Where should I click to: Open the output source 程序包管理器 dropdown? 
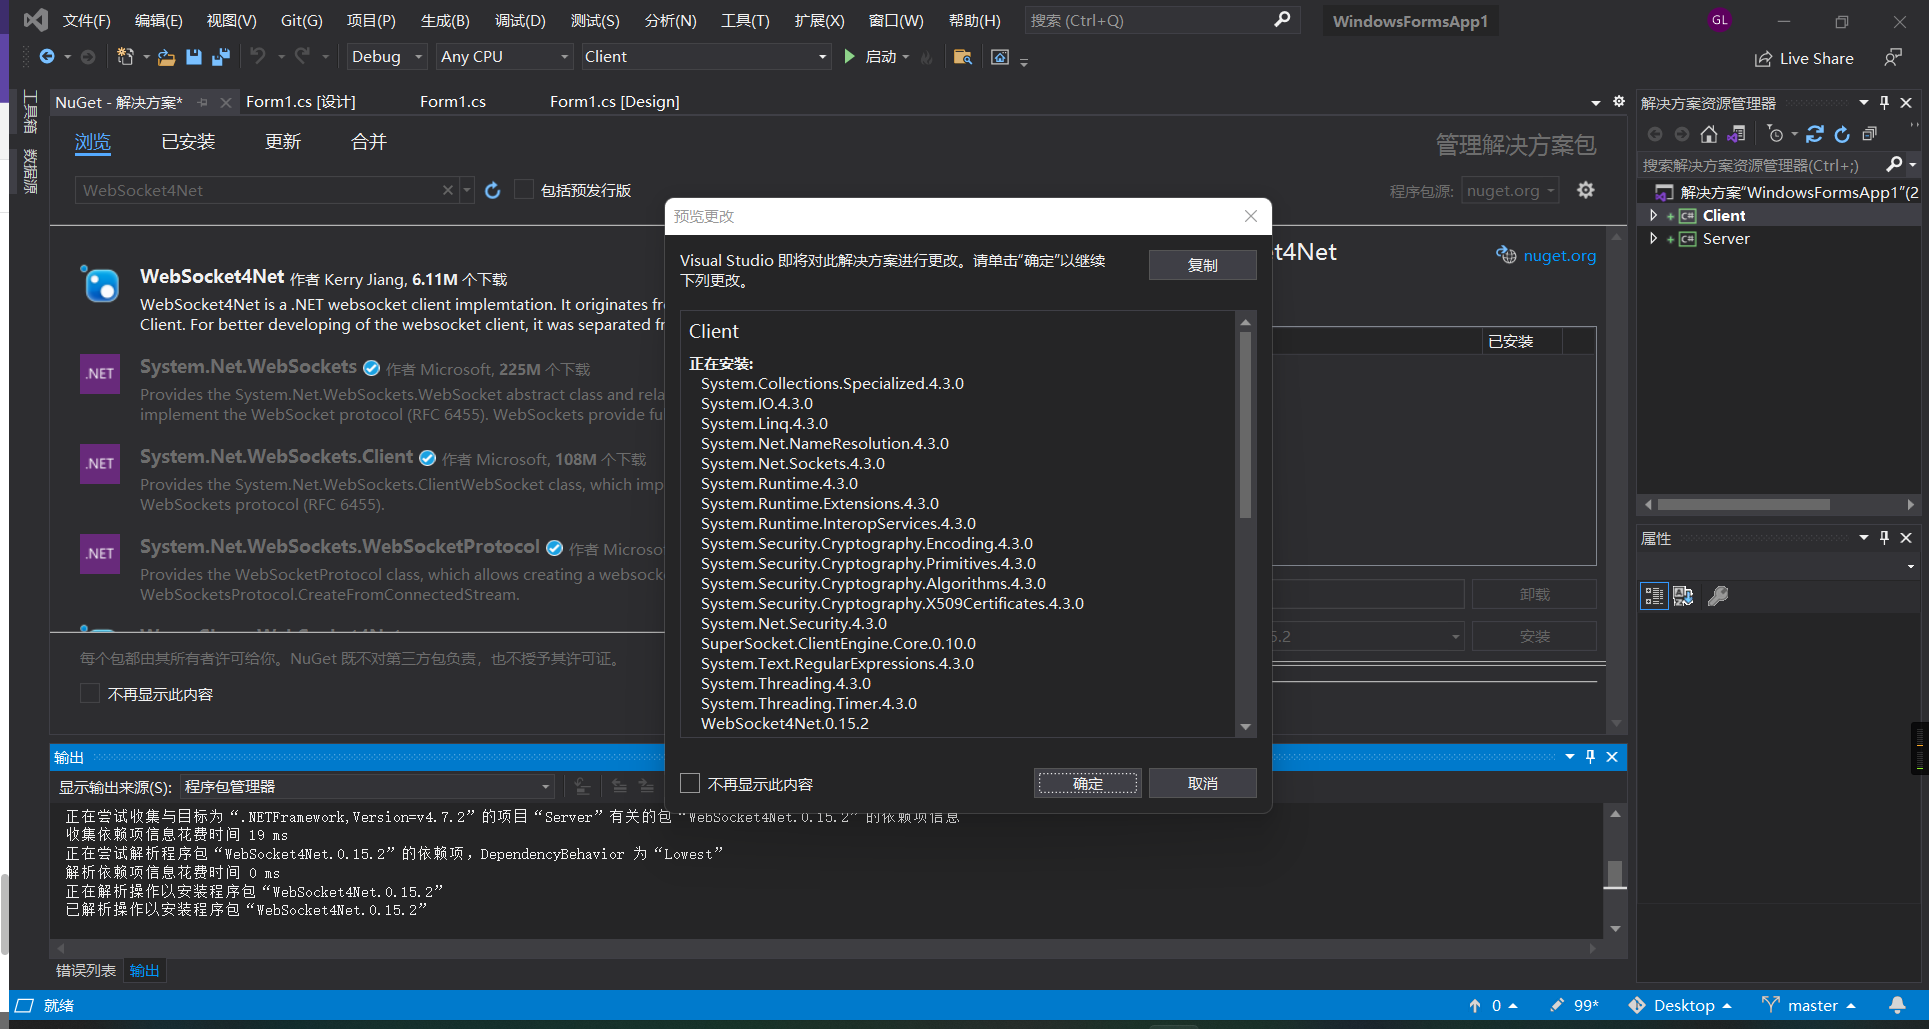coord(367,787)
